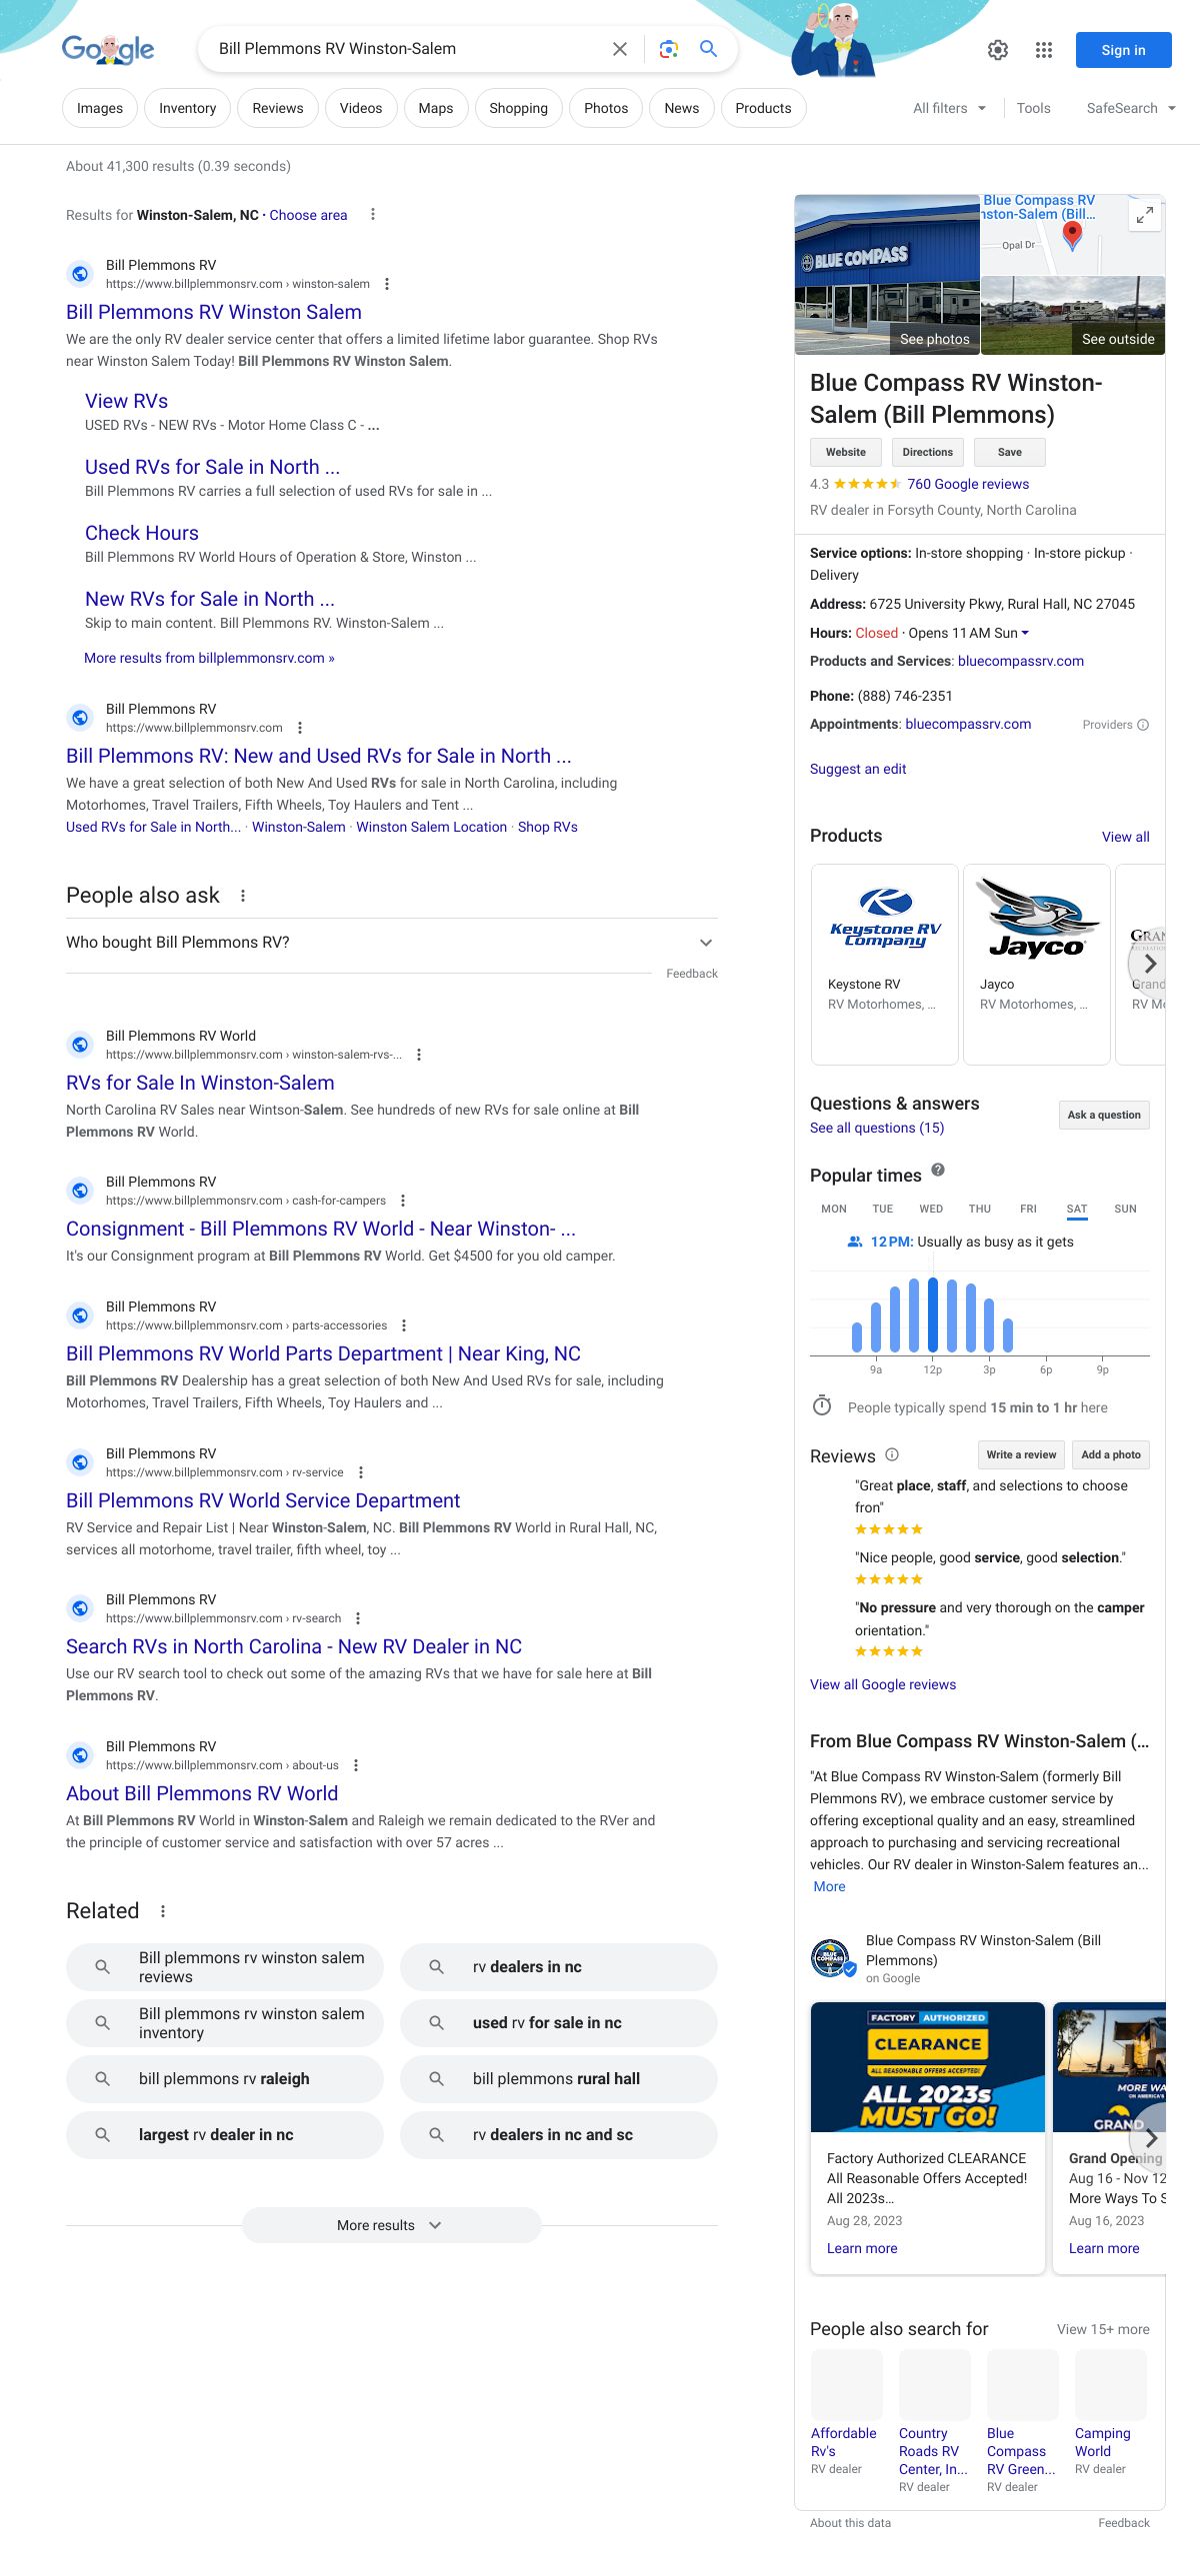This screenshot has width=1200, height=2576.
Task: Open three-dot menu beside People also ask
Action: point(243,896)
